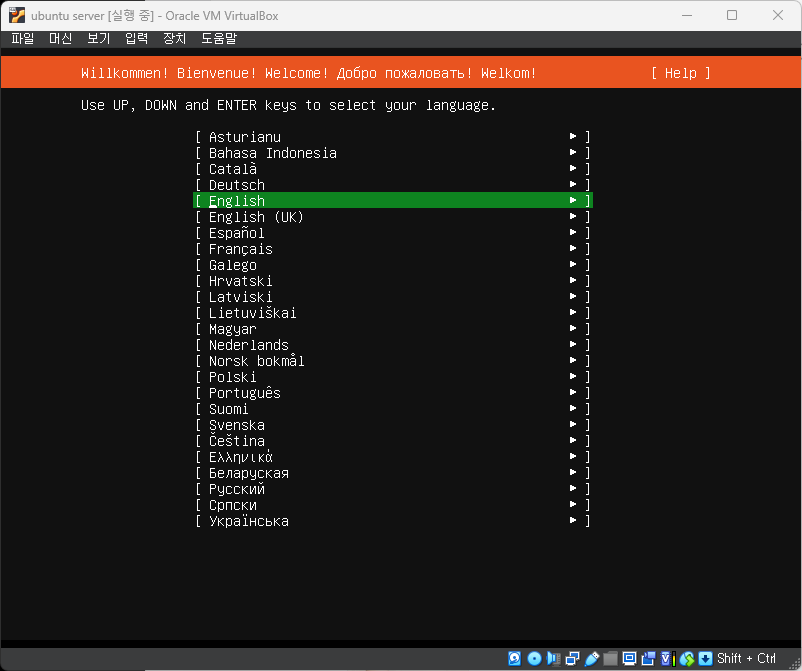Choose Latviski language

pos(393,297)
